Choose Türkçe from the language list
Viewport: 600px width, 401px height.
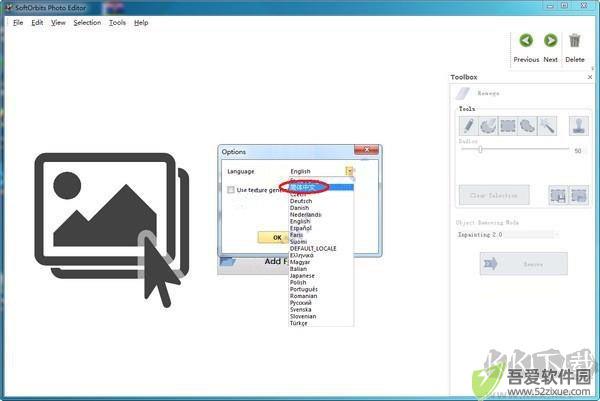click(x=321, y=323)
